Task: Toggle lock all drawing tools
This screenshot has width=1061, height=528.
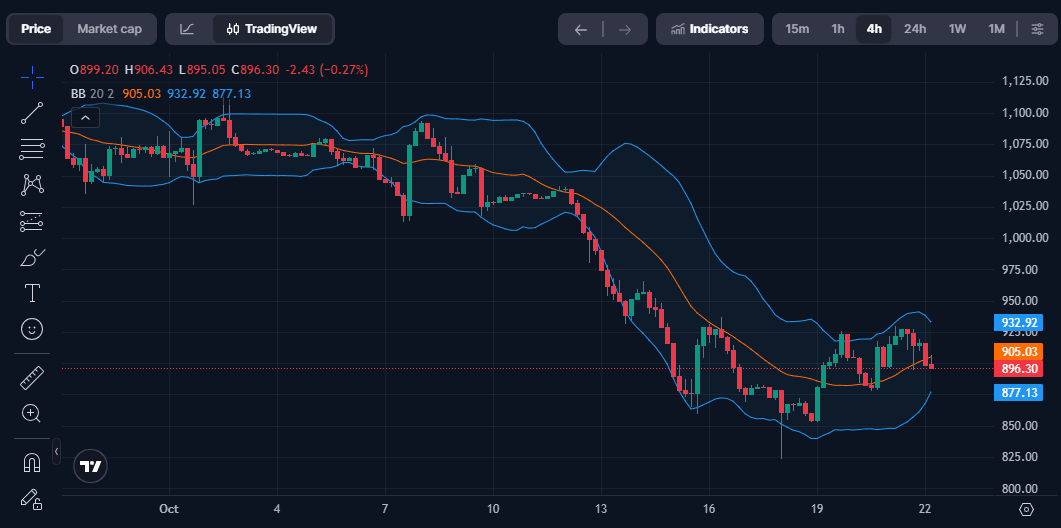Action: click(32, 499)
